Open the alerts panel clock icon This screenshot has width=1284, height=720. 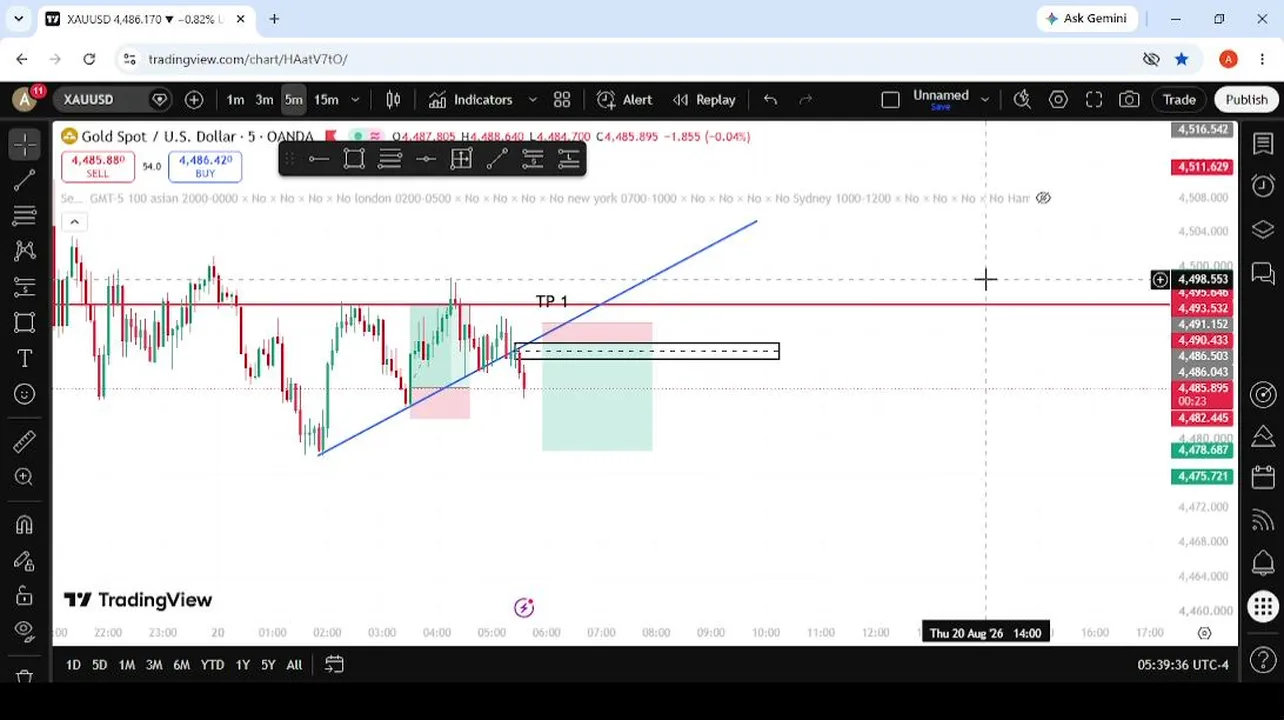coord(1262,186)
